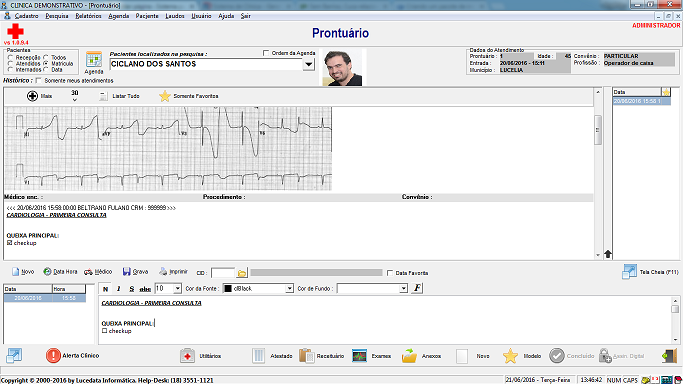The image size is (683, 384).
Task: Click the Grava save button
Action: click(135, 272)
